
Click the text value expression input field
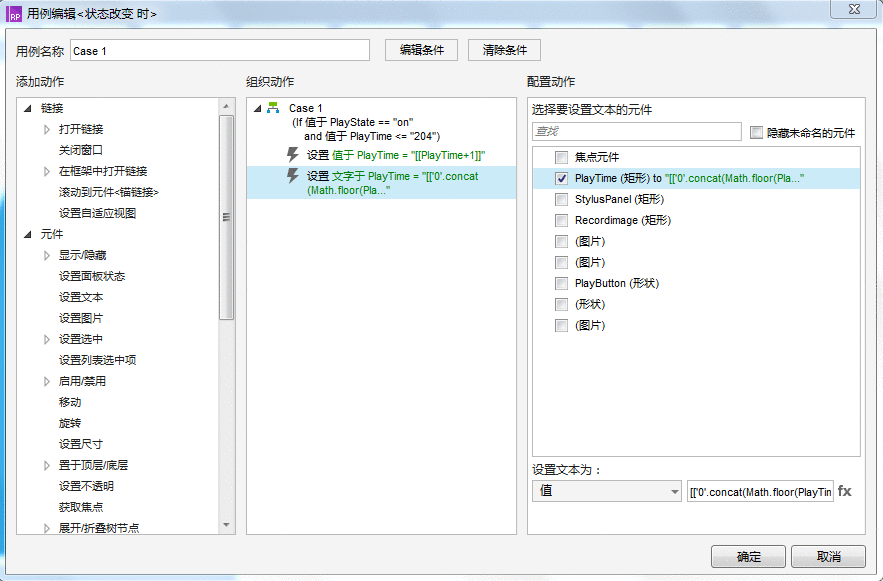(x=760, y=491)
